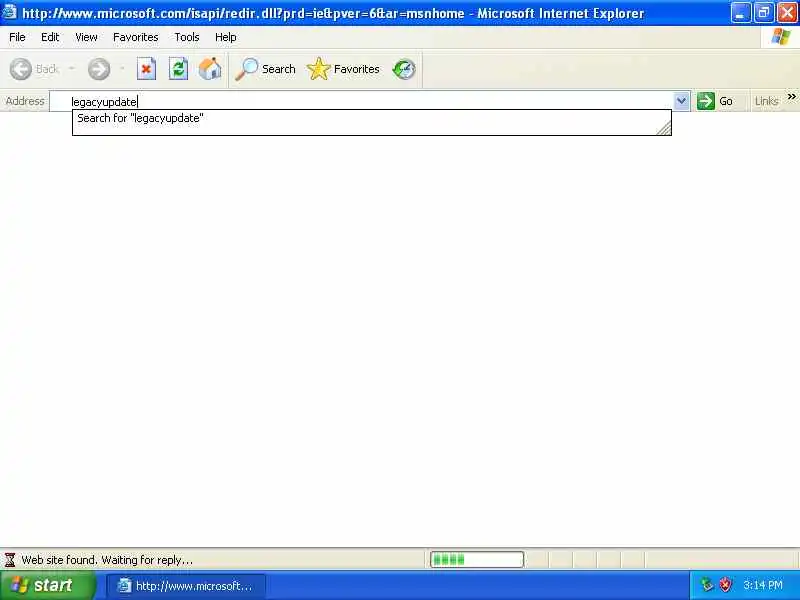Image resolution: width=800 pixels, height=600 pixels.
Task: Click the 3:14 PM system clock
Action: [763, 585]
